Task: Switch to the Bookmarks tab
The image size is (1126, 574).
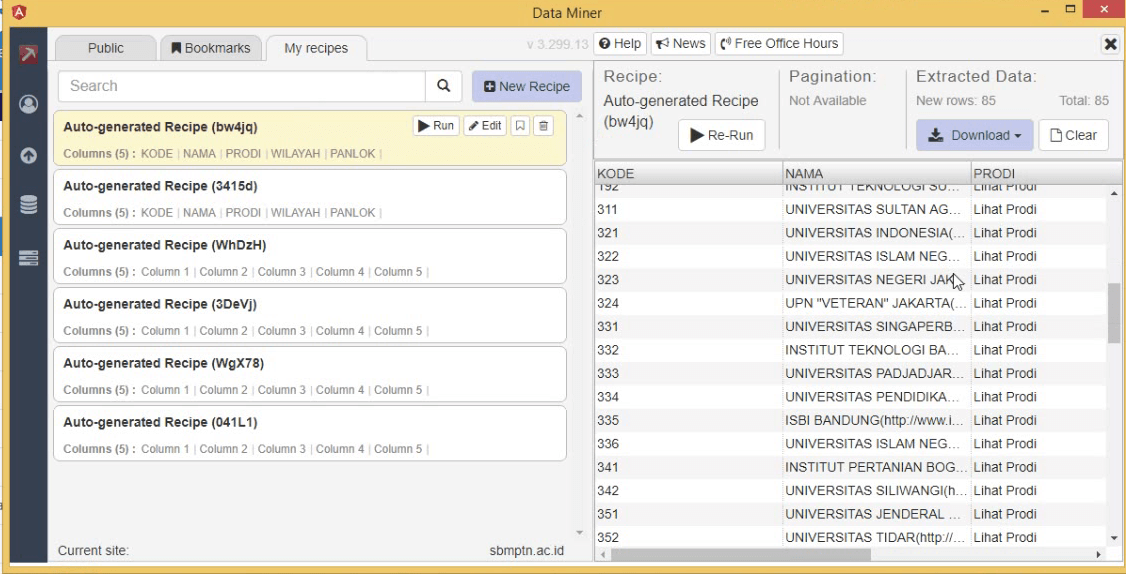Action: [212, 48]
